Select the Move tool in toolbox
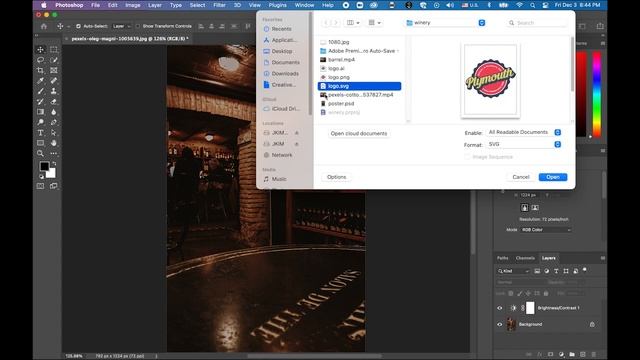 point(40,49)
